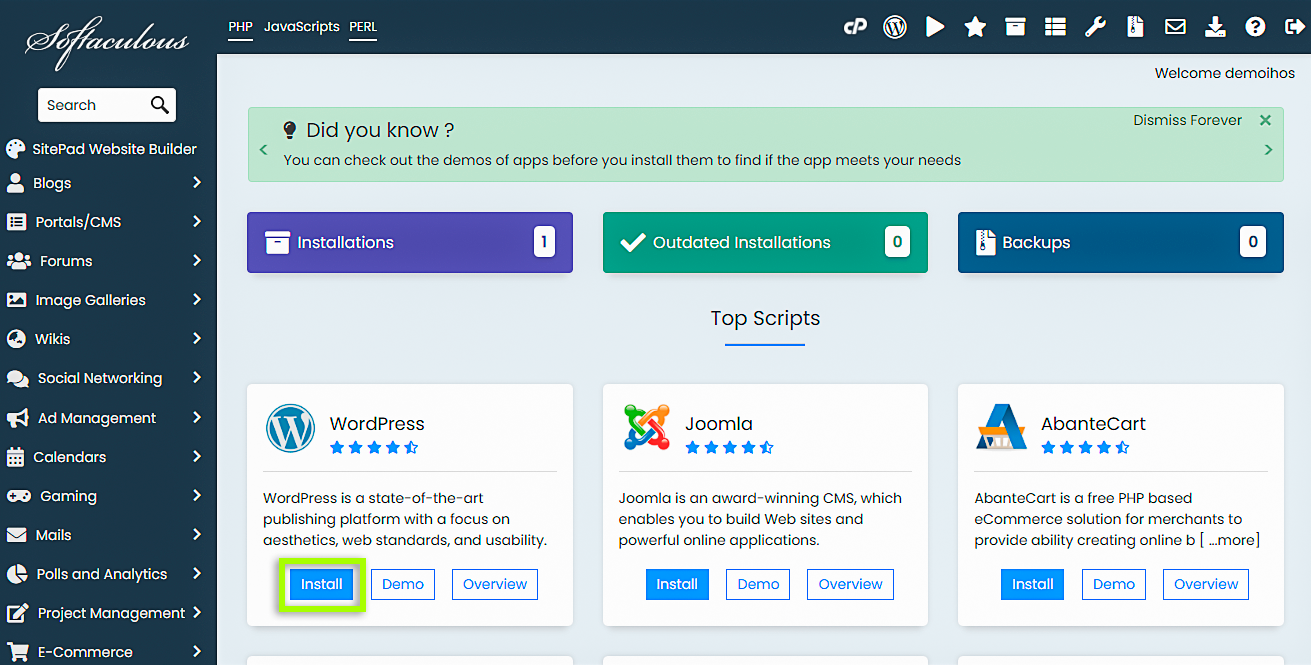View the WordPress Demo
This screenshot has height=665, width=1311.
pyautogui.click(x=403, y=584)
